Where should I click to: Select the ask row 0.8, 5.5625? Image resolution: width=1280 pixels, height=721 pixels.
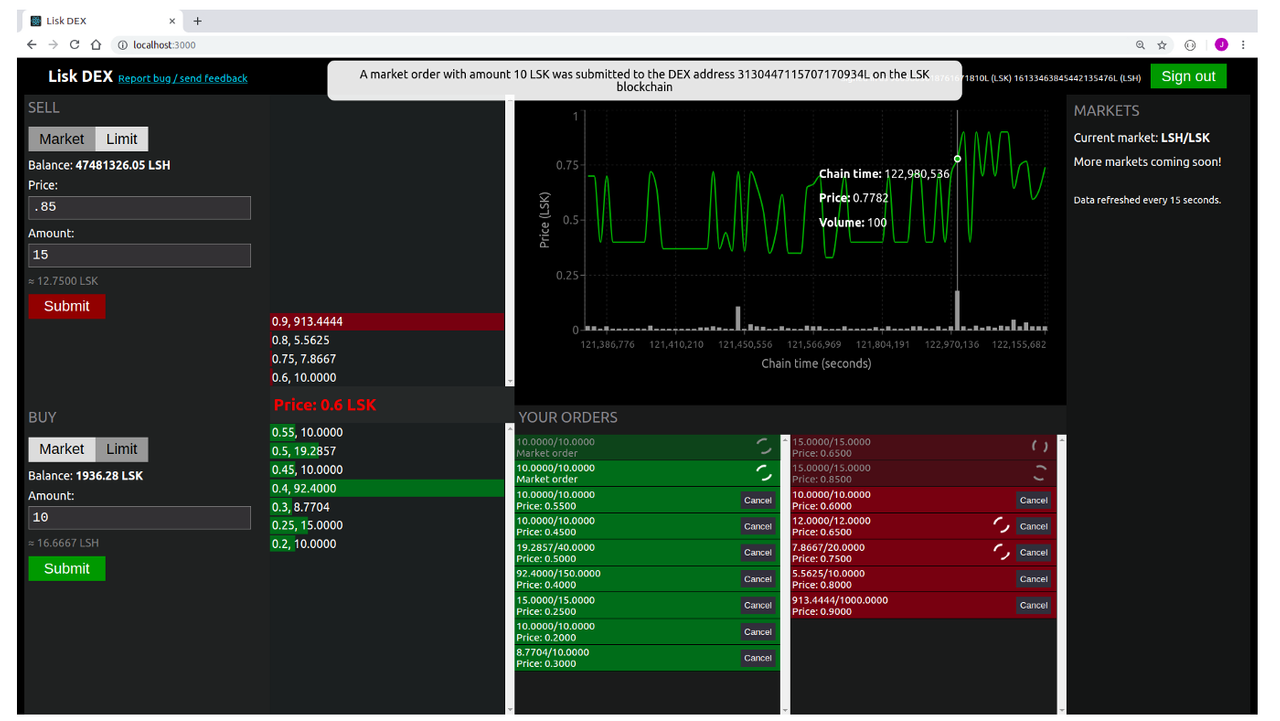click(387, 340)
